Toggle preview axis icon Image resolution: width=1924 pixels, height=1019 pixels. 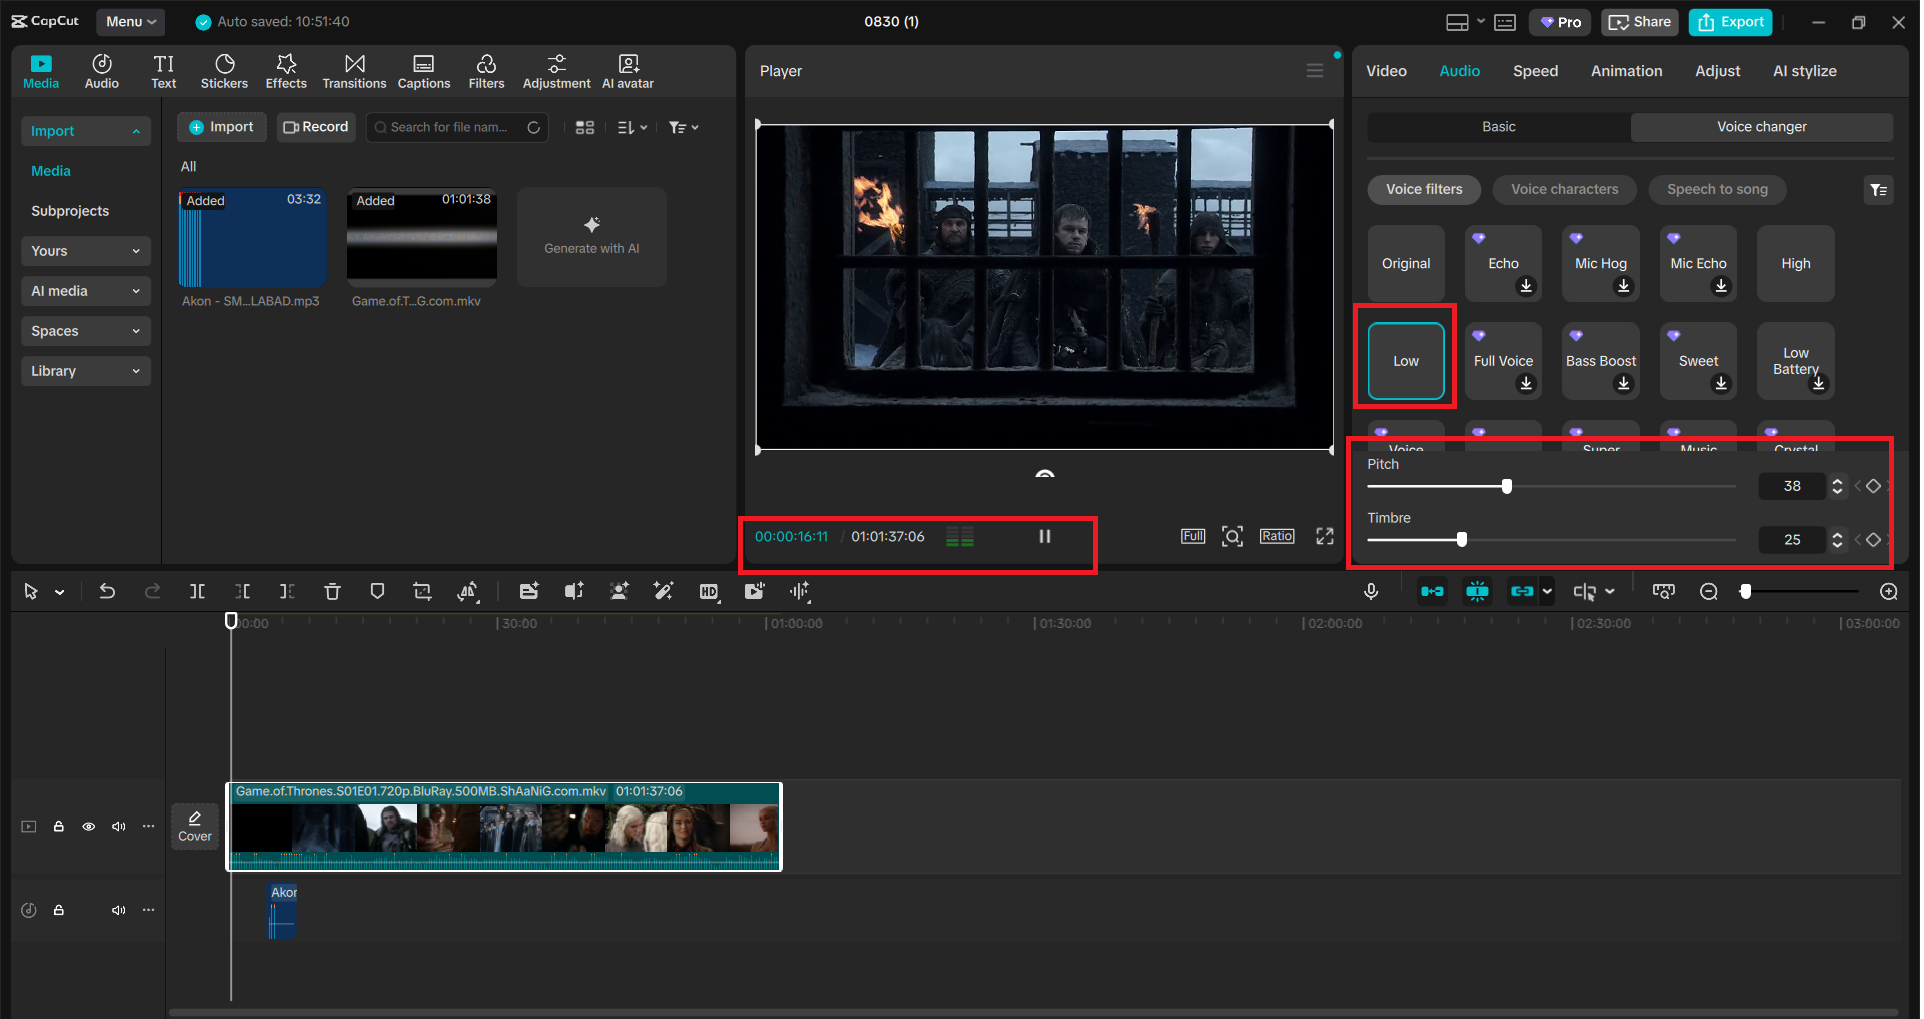(1585, 592)
